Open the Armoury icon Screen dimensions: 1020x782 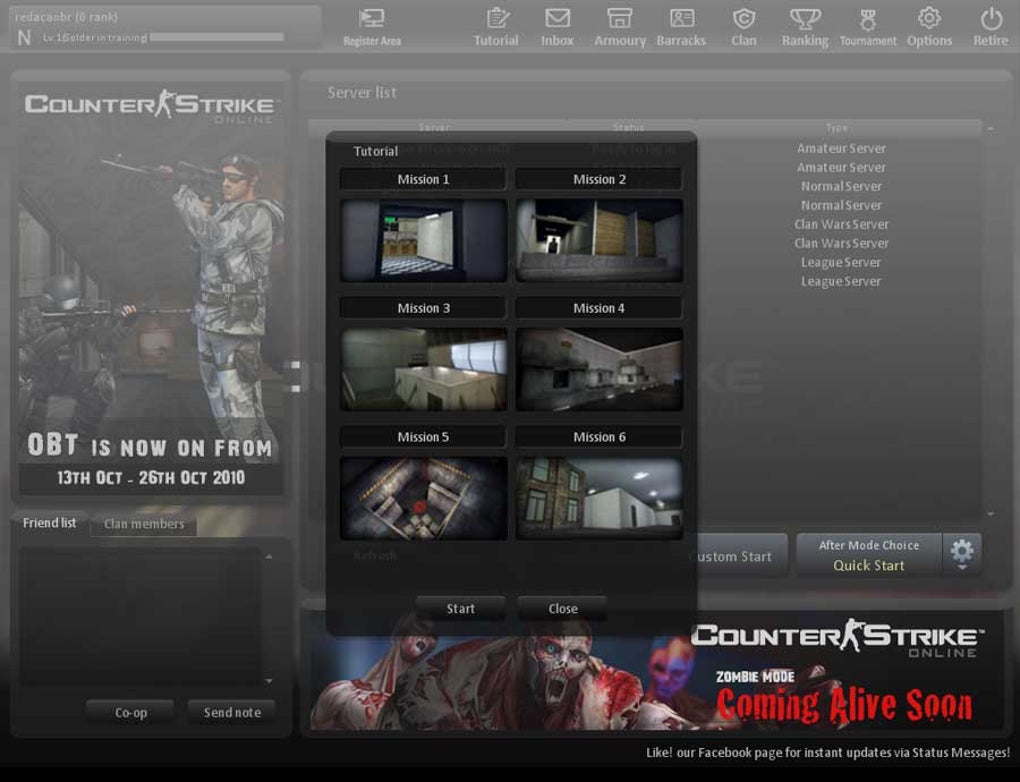coord(620,19)
